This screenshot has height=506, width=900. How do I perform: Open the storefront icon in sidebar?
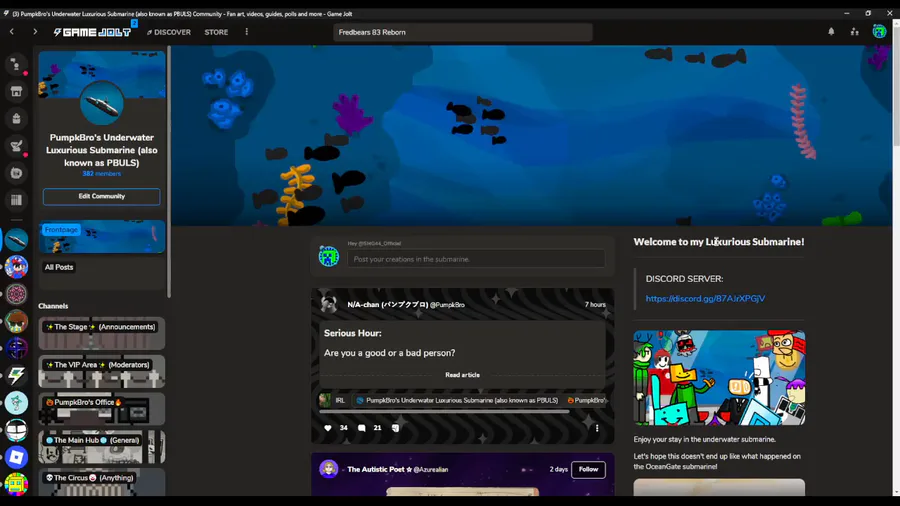coord(16,91)
